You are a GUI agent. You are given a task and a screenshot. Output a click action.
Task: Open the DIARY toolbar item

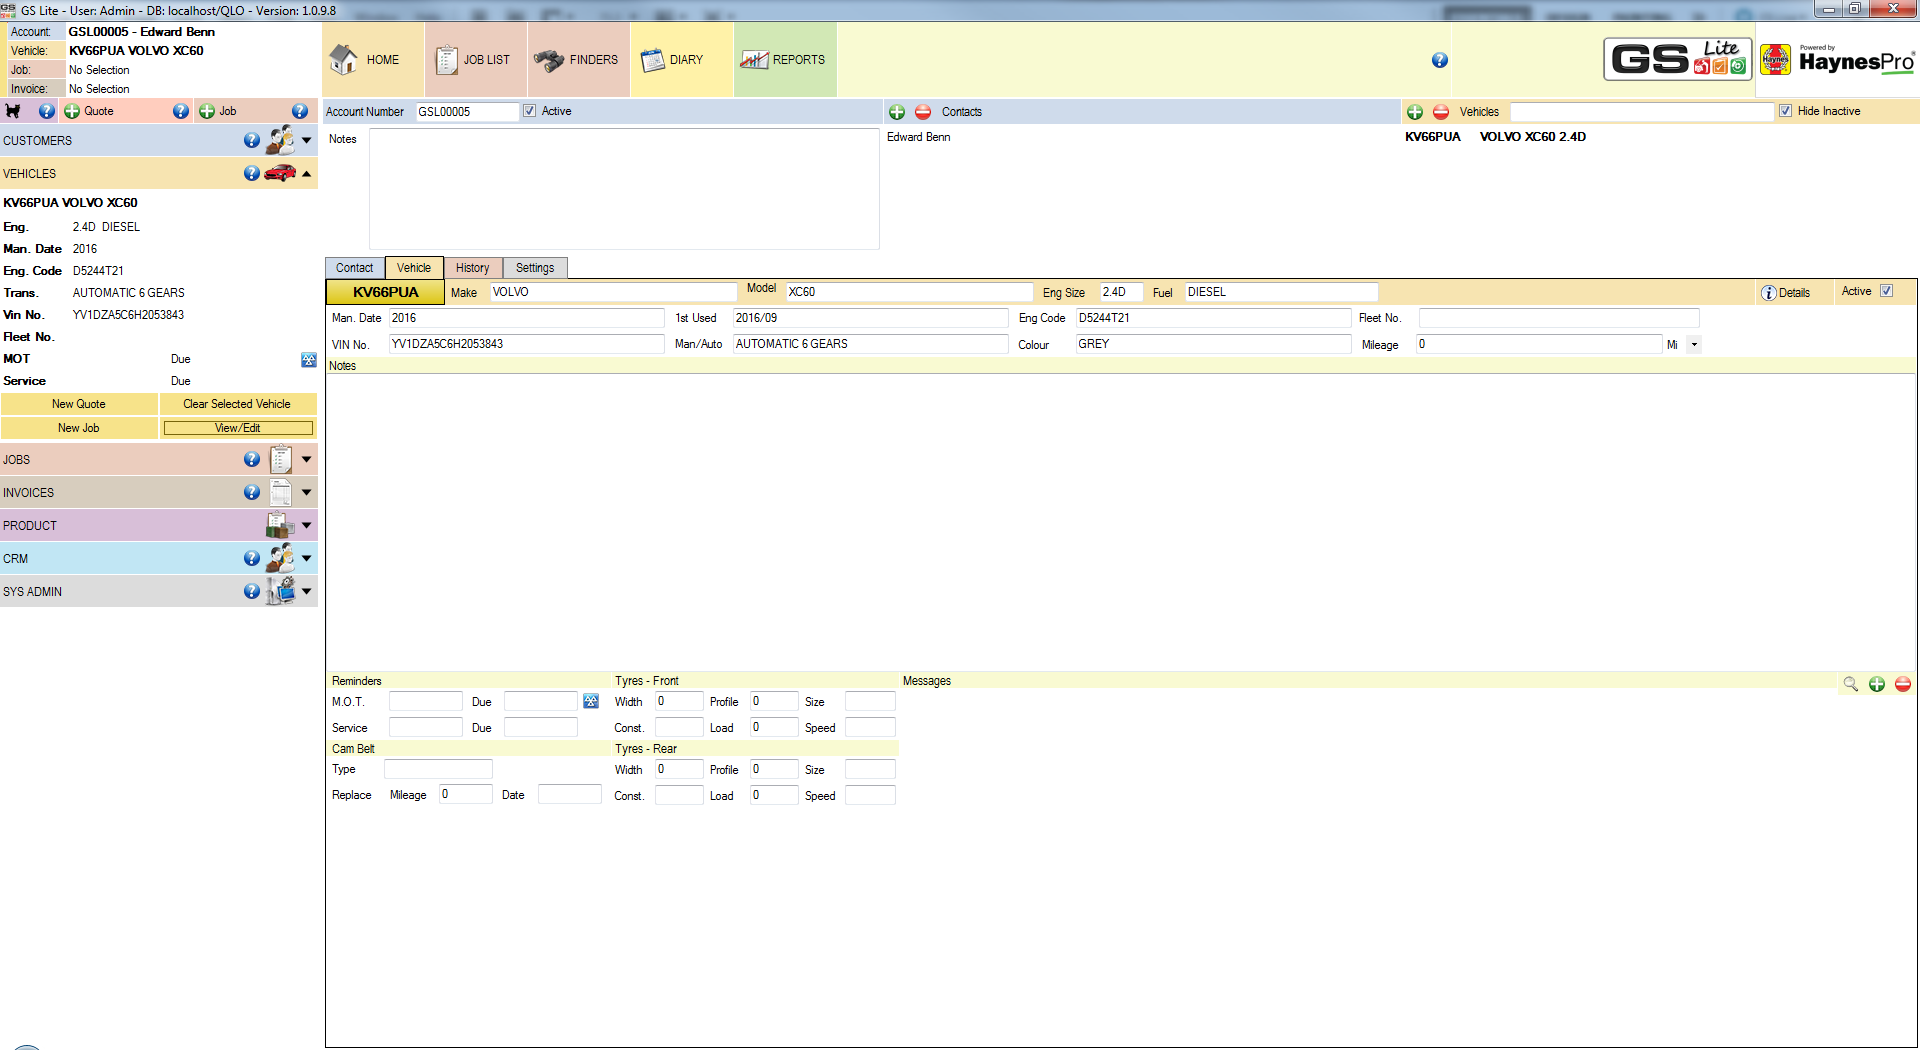[681, 60]
